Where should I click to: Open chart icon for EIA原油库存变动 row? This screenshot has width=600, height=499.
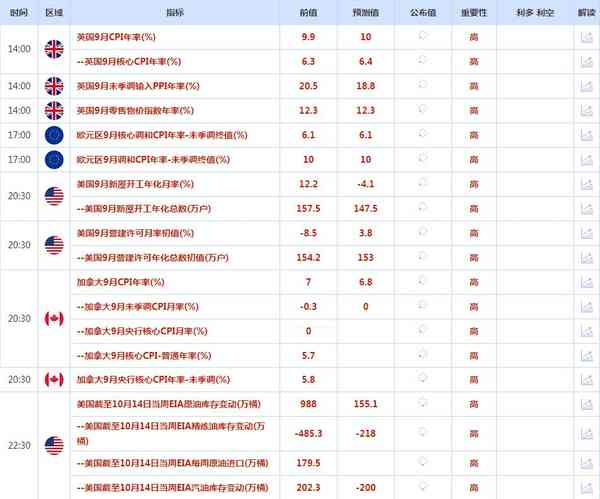(586, 404)
